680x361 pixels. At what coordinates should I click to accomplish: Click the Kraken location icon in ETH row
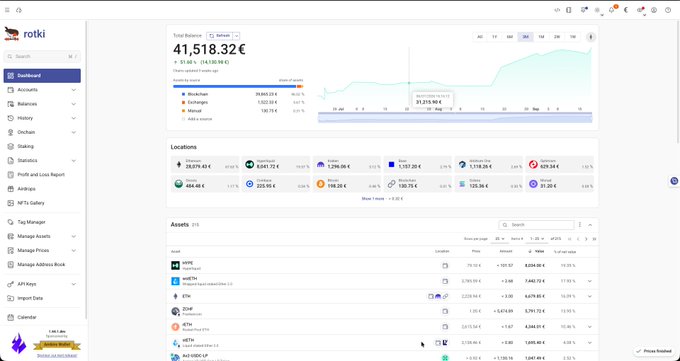pyautogui.click(x=438, y=296)
